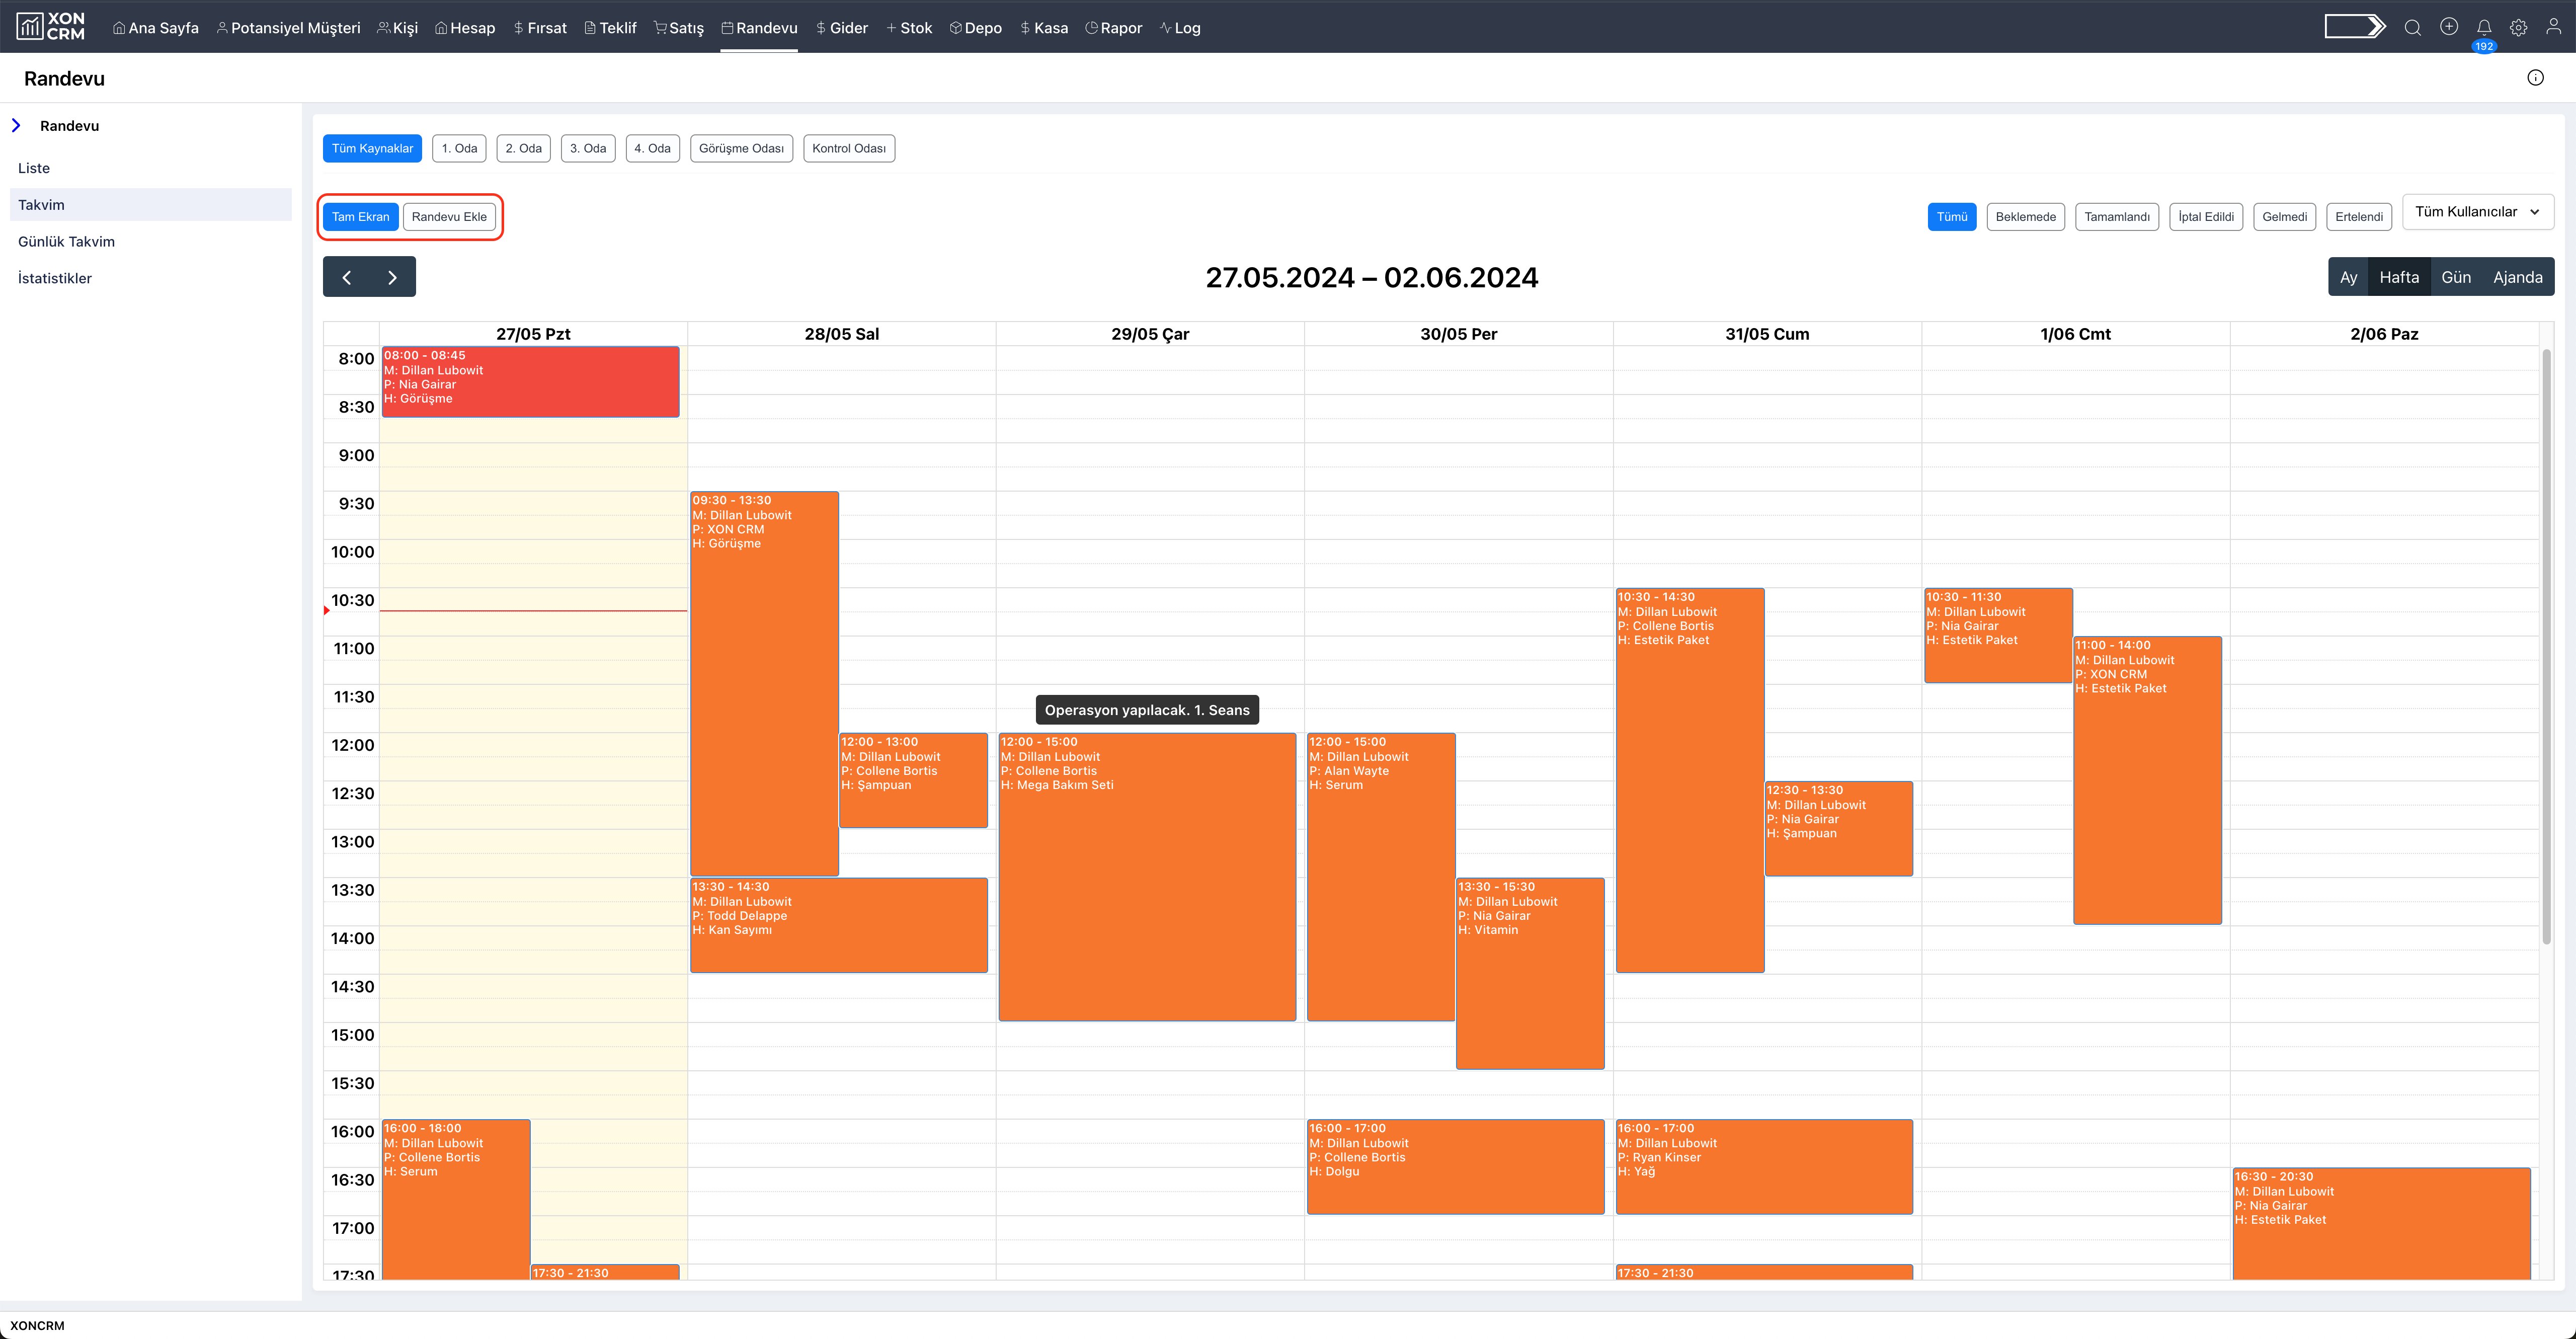The width and height of the screenshot is (2576, 1339).
Task: Collapse the Randevu sidebar chevron
Action: click(16, 125)
